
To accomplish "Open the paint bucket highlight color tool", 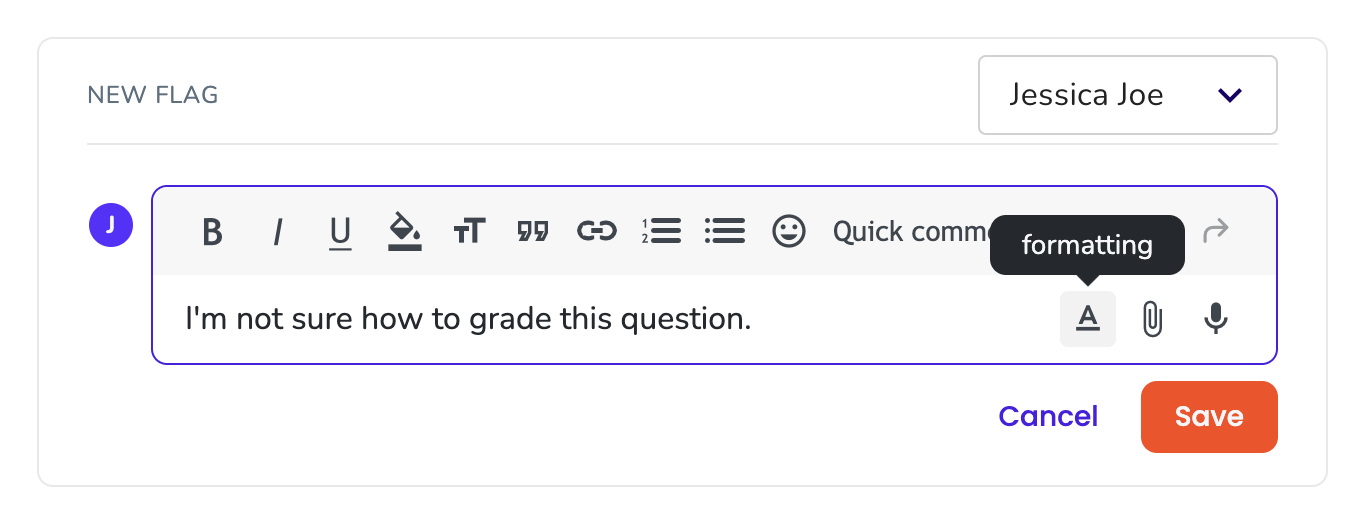I will tap(405, 232).
